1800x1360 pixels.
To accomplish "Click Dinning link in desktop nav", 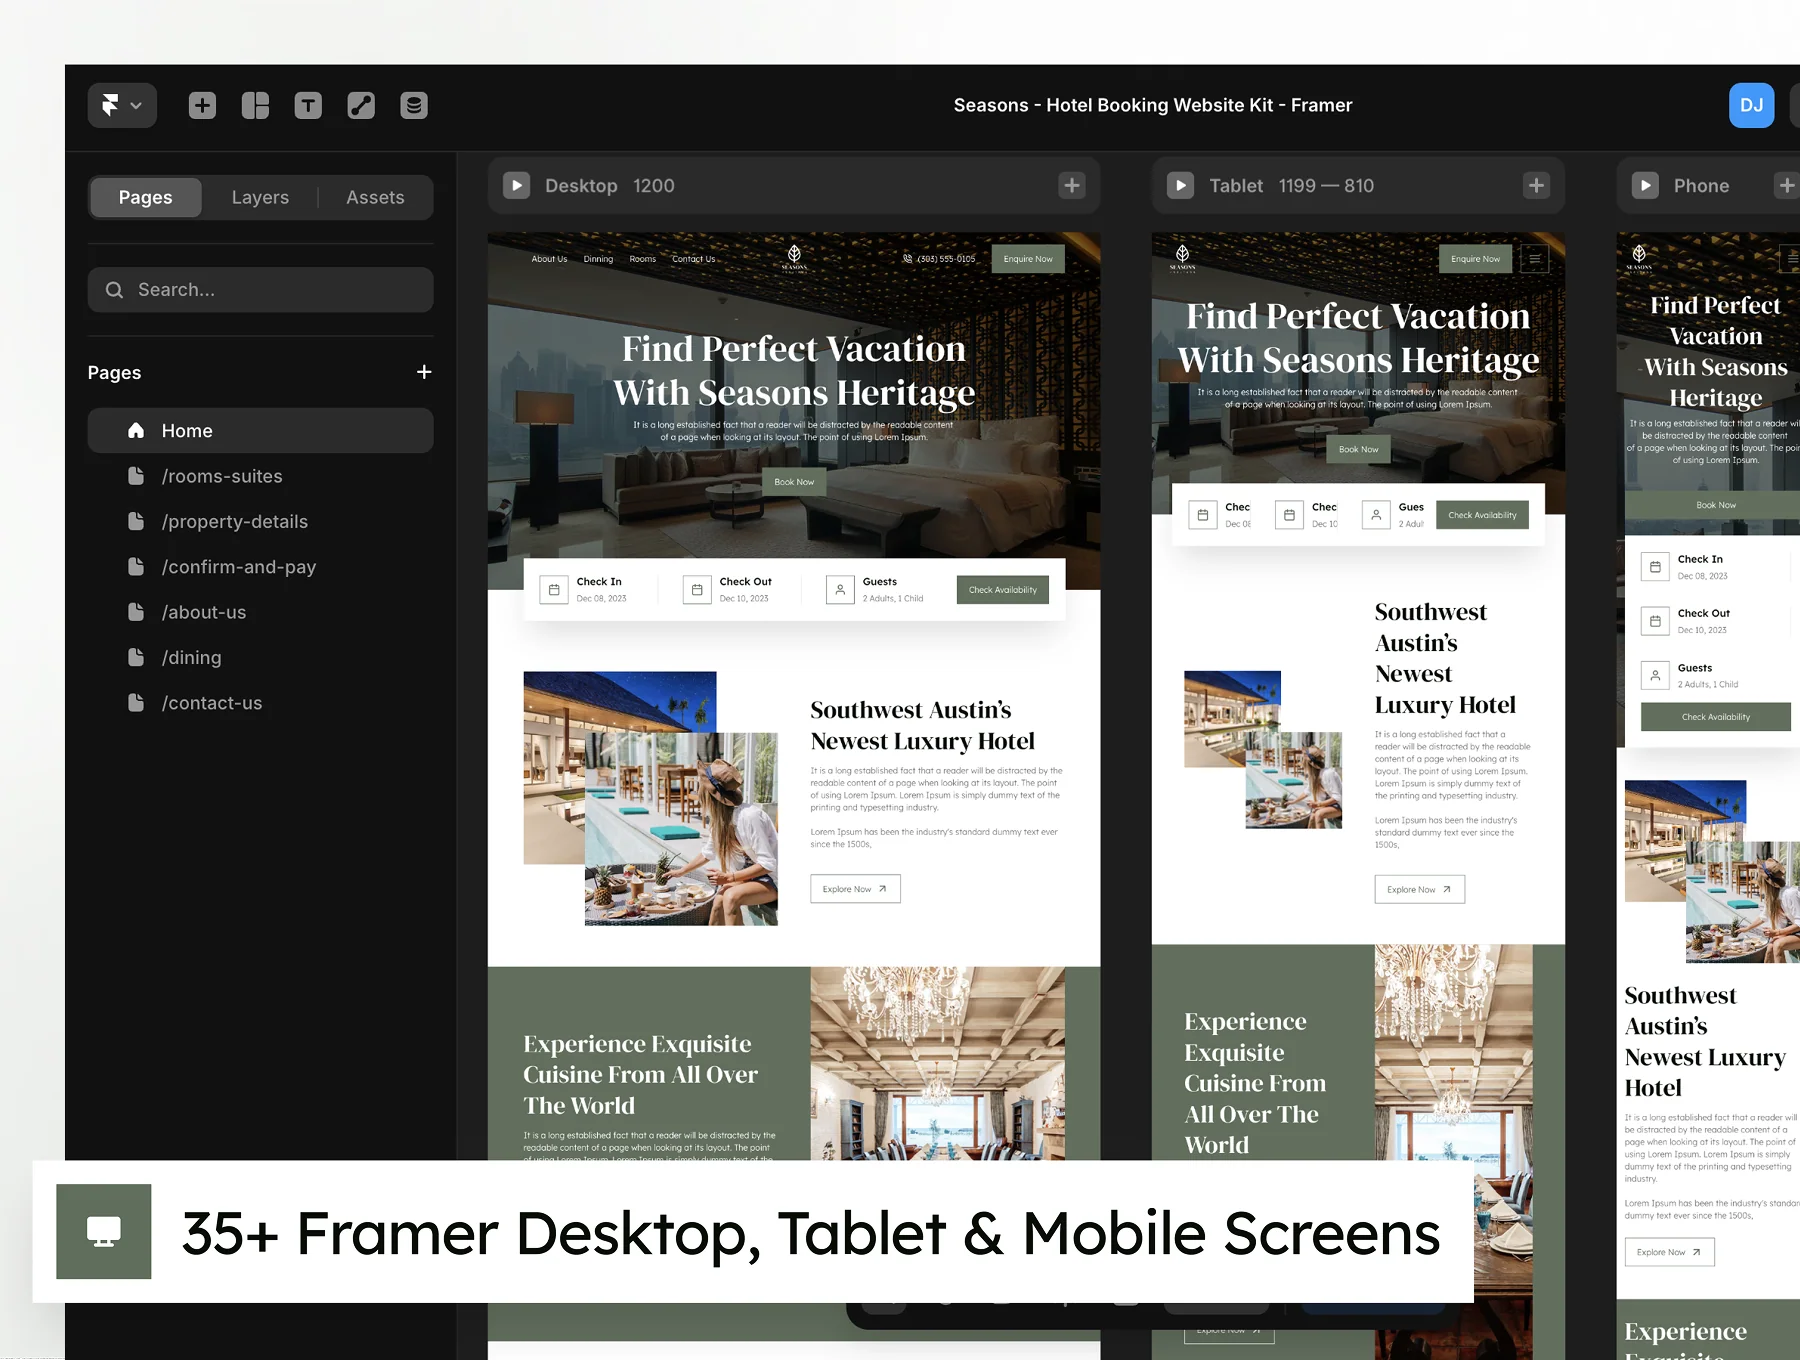I will pyautogui.click(x=598, y=259).
